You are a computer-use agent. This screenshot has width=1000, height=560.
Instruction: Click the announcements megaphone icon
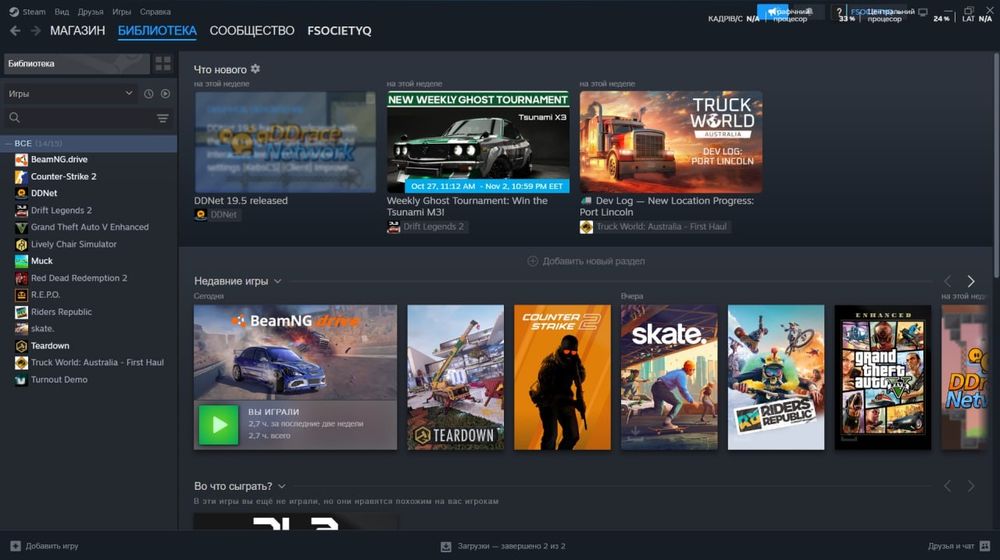pos(772,11)
